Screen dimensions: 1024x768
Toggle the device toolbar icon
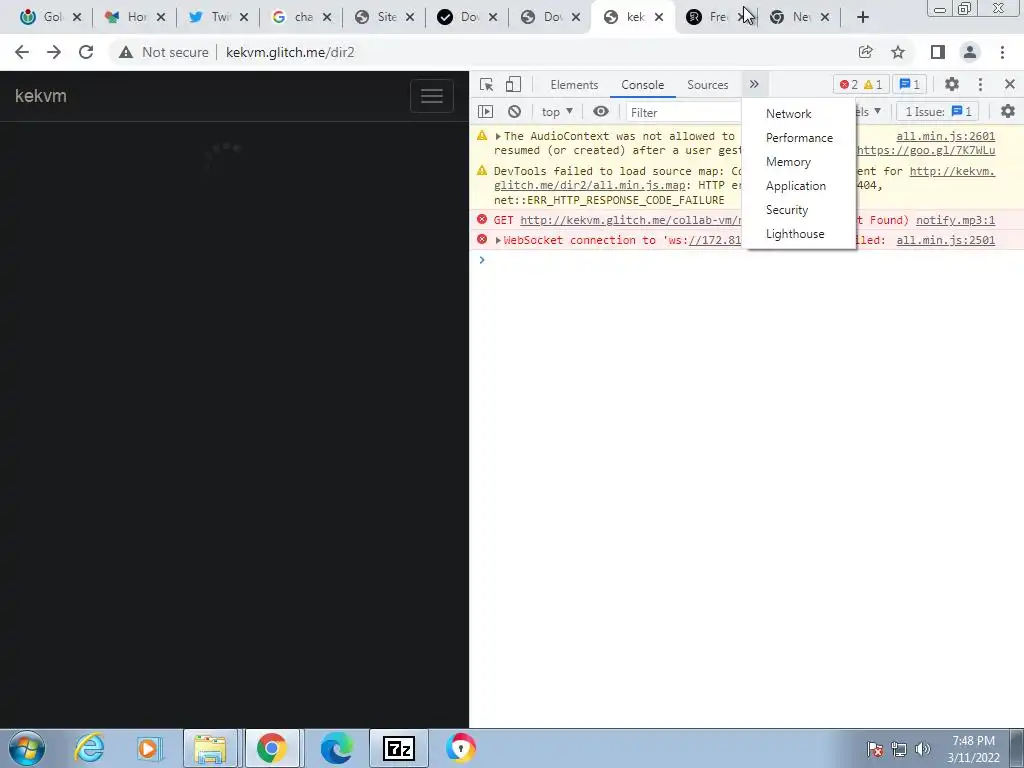[x=513, y=84]
